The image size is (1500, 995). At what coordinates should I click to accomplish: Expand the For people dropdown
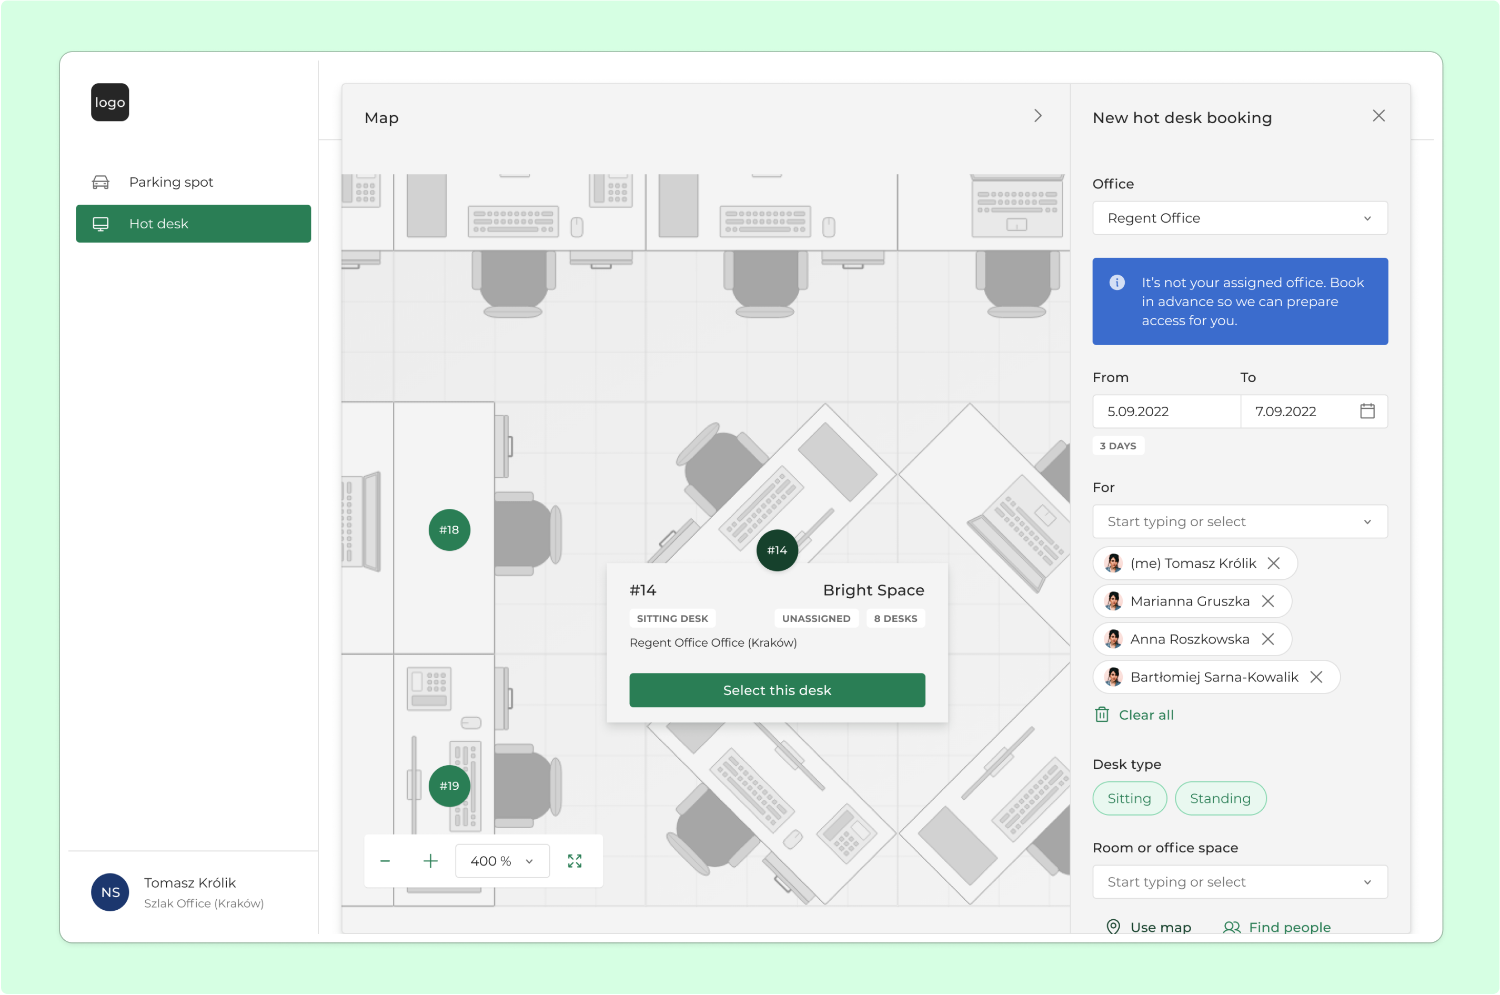pyautogui.click(x=1239, y=521)
